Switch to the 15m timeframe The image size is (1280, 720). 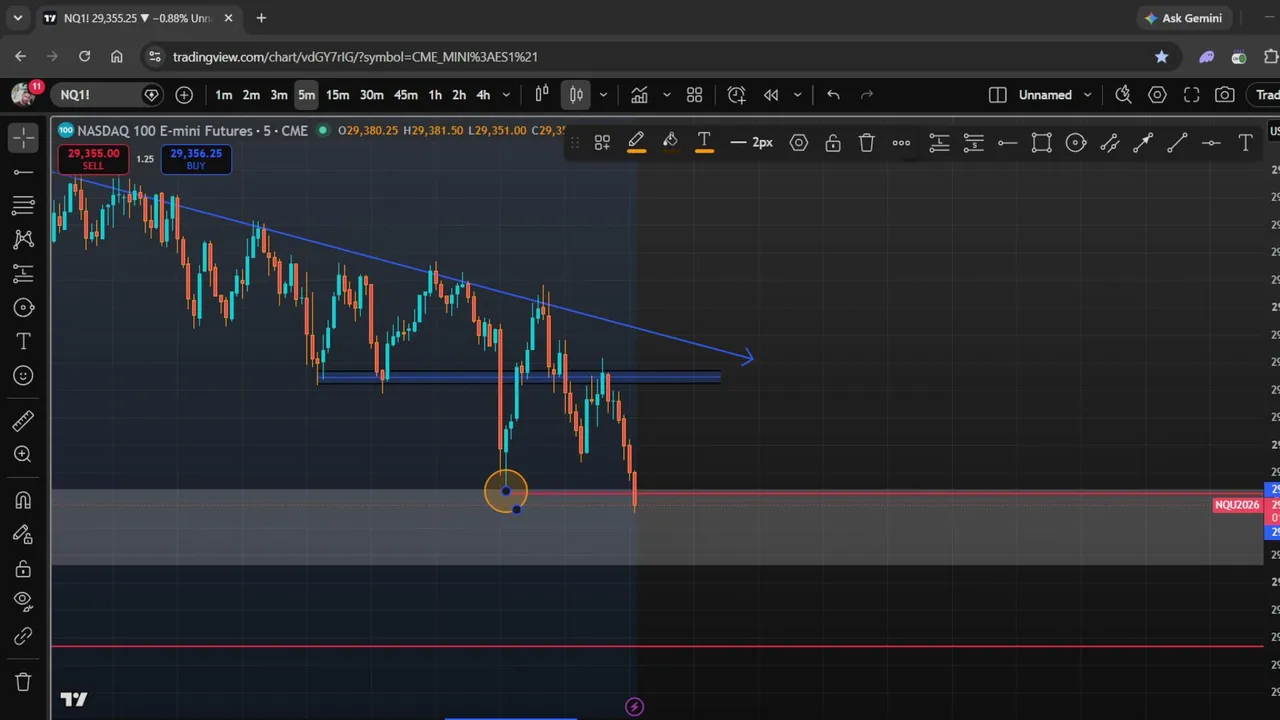coord(337,95)
